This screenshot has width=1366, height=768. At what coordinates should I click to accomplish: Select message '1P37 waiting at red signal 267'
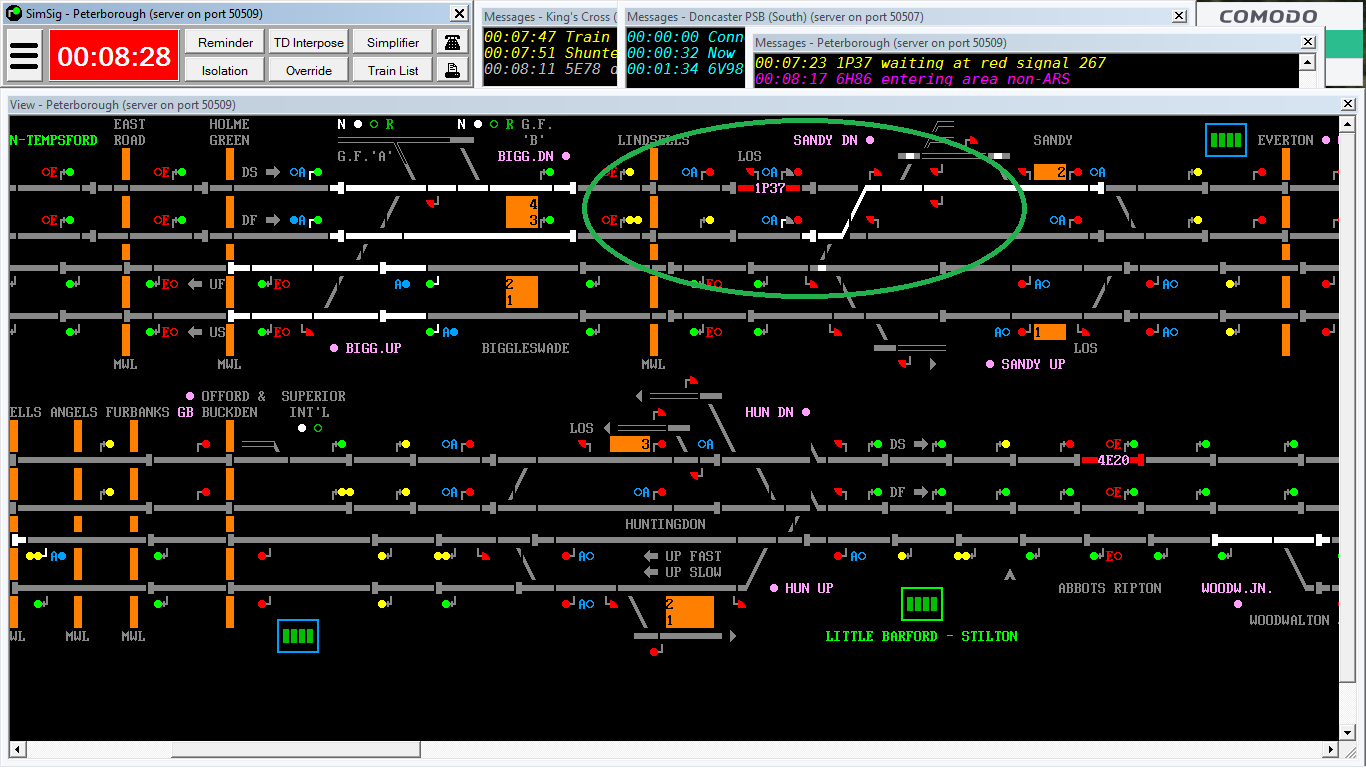tap(931, 62)
